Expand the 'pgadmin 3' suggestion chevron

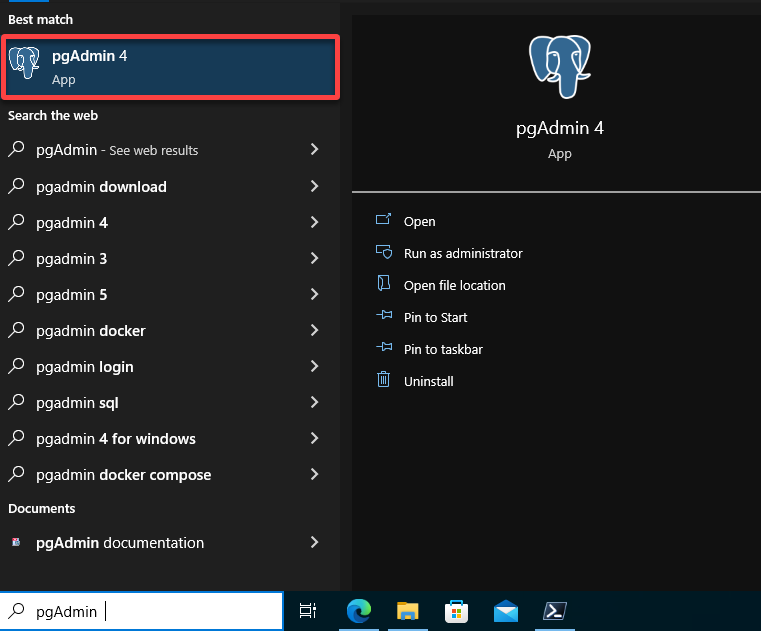(x=314, y=258)
